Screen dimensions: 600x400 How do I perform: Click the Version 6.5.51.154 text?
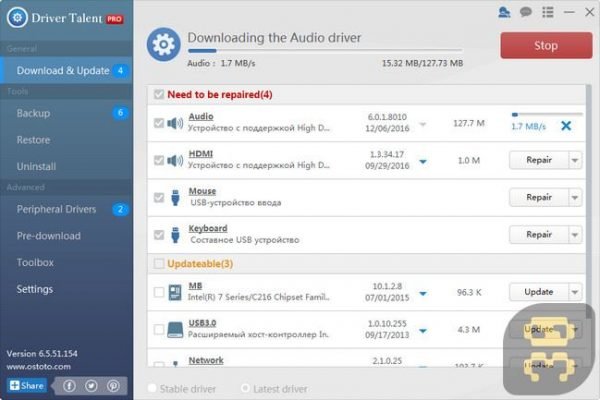coord(42,354)
